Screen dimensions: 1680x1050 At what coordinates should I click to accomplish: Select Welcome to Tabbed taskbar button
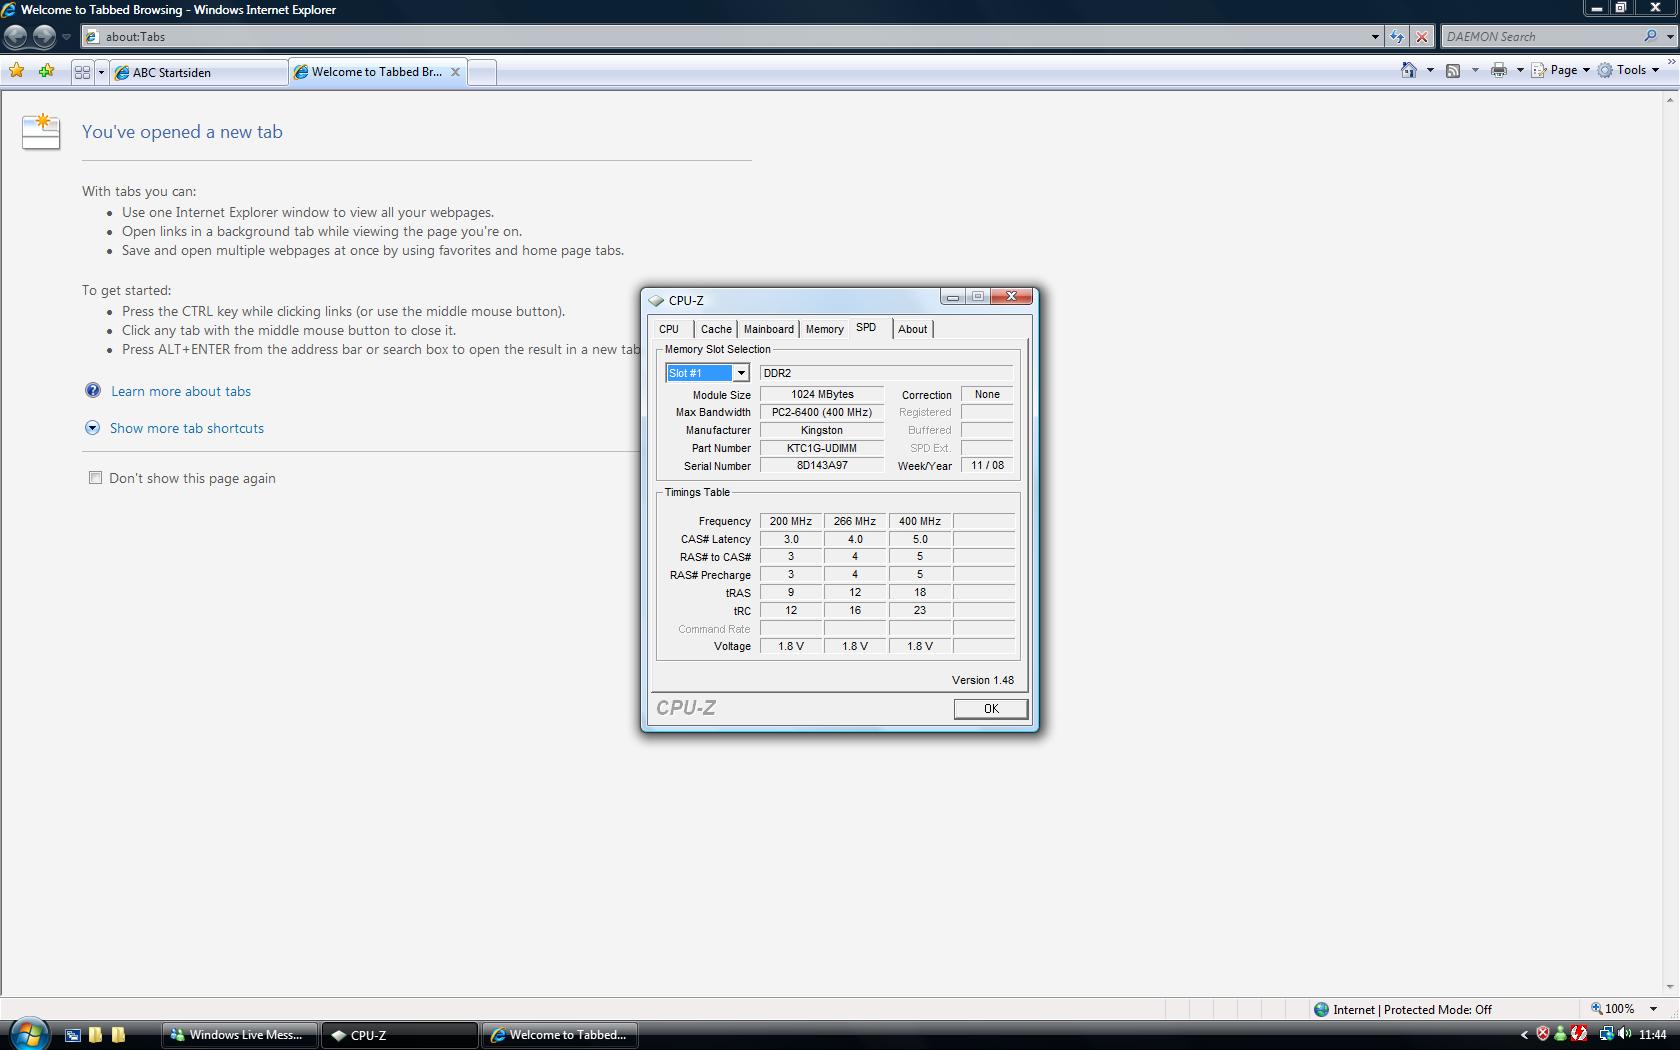point(560,1035)
